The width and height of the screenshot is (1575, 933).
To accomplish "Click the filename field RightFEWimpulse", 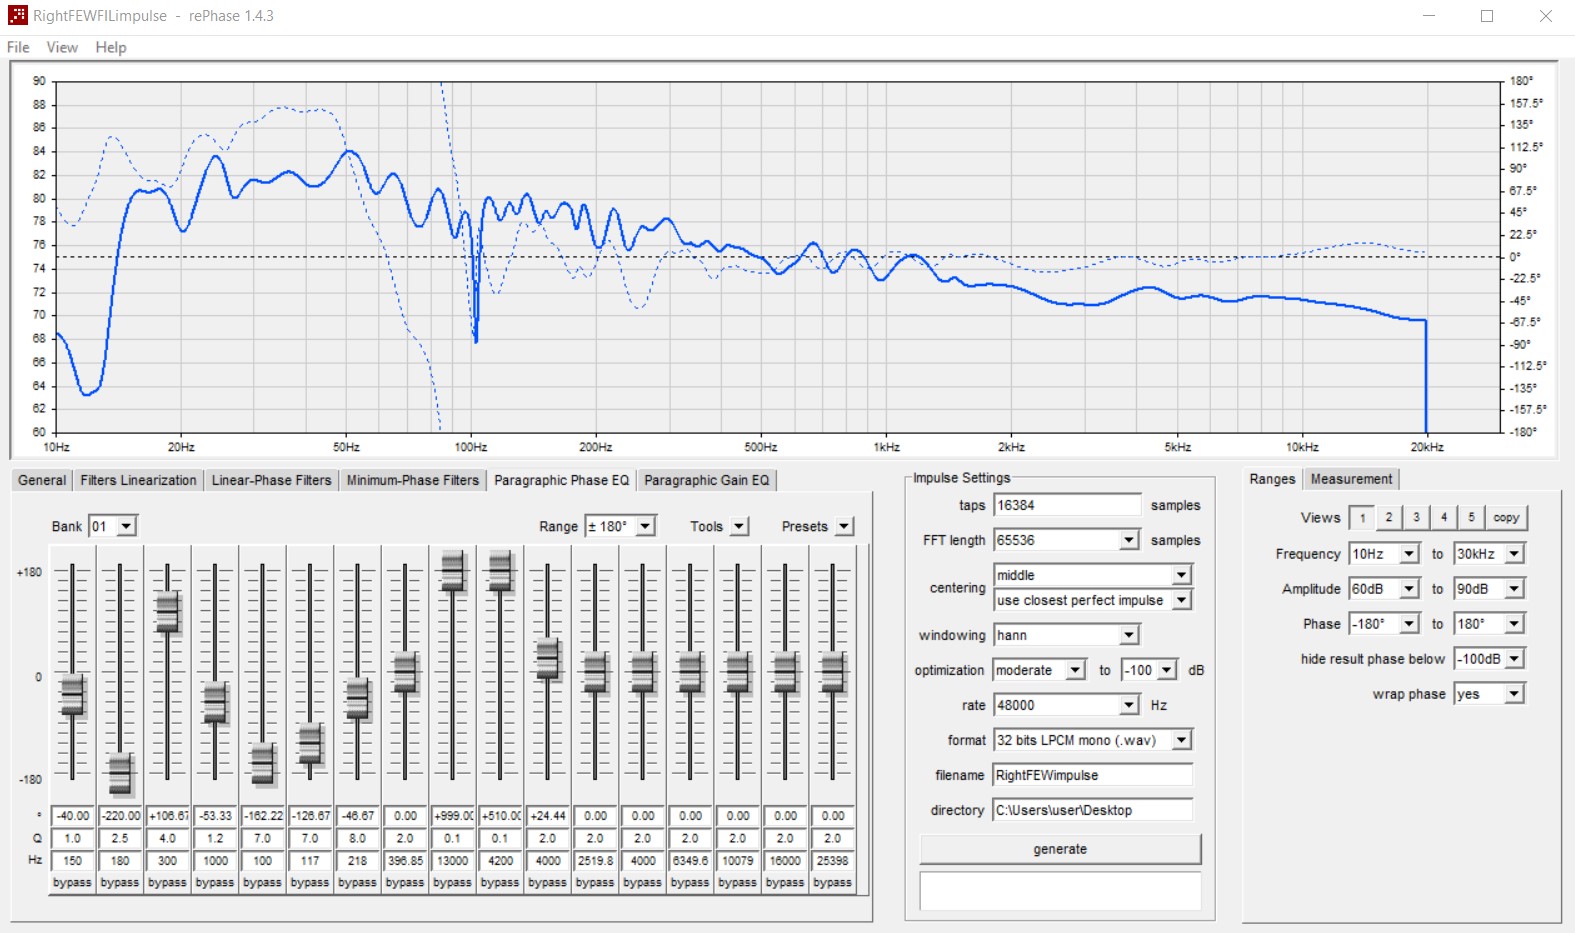I will 1092,775.
